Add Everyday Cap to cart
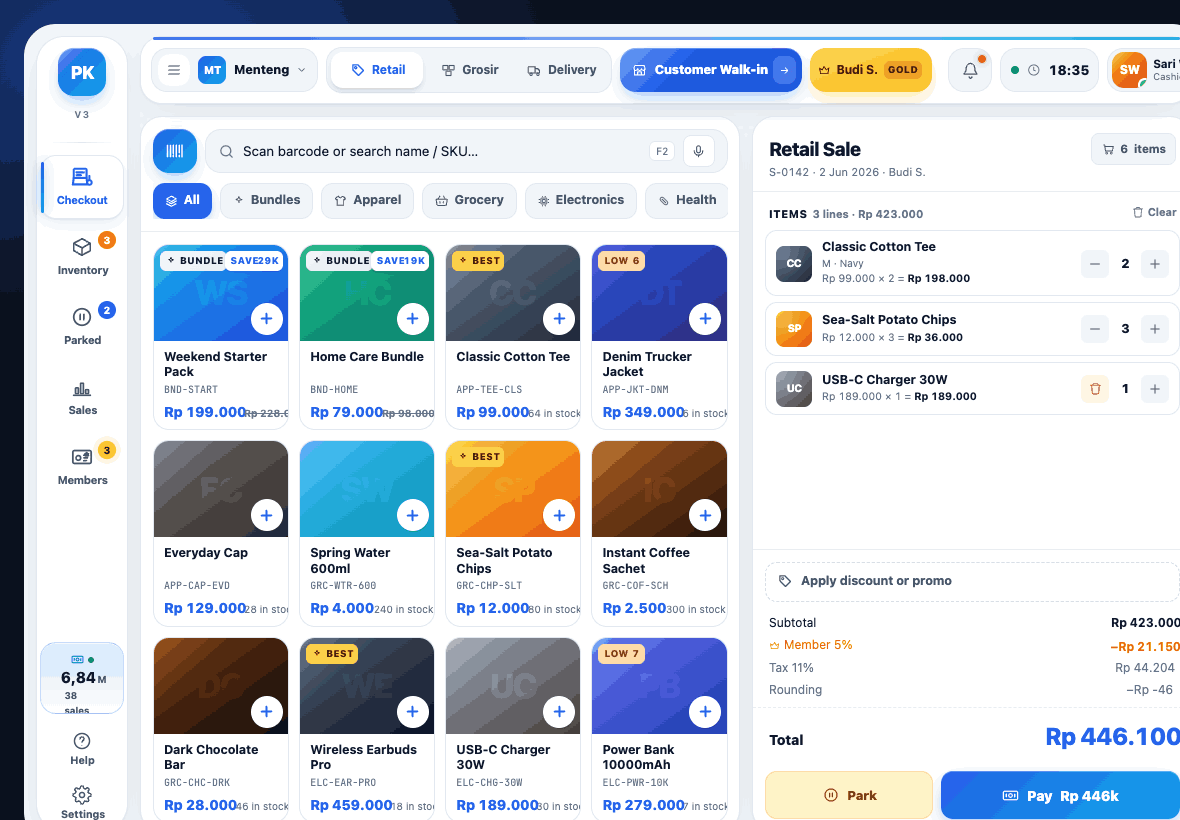This screenshot has width=1180, height=820. pyautogui.click(x=266, y=515)
